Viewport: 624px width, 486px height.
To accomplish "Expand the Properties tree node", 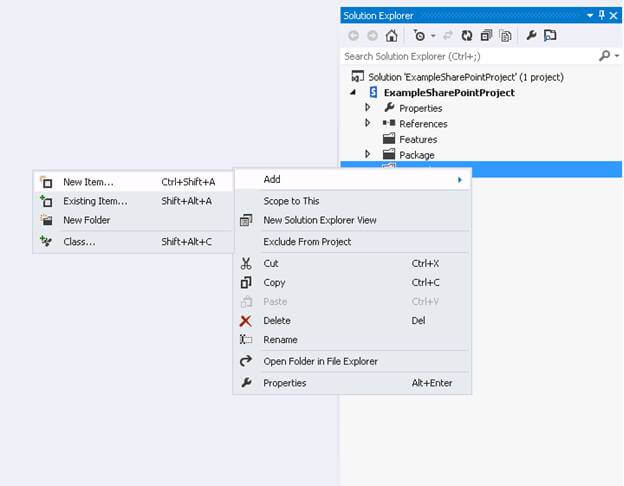I will pos(368,107).
